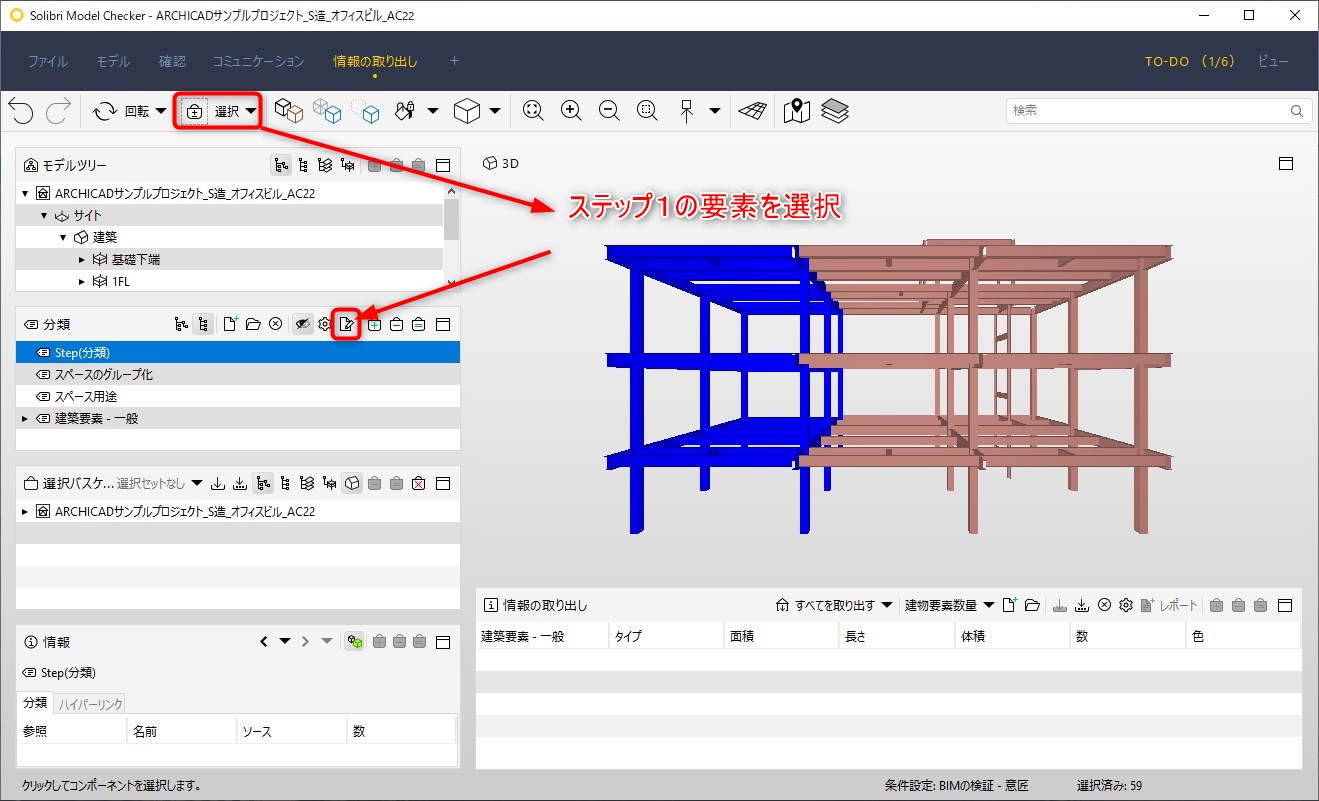The width and height of the screenshot is (1319, 801).
Task: Open classification settings gear icon
Action: click(x=324, y=324)
